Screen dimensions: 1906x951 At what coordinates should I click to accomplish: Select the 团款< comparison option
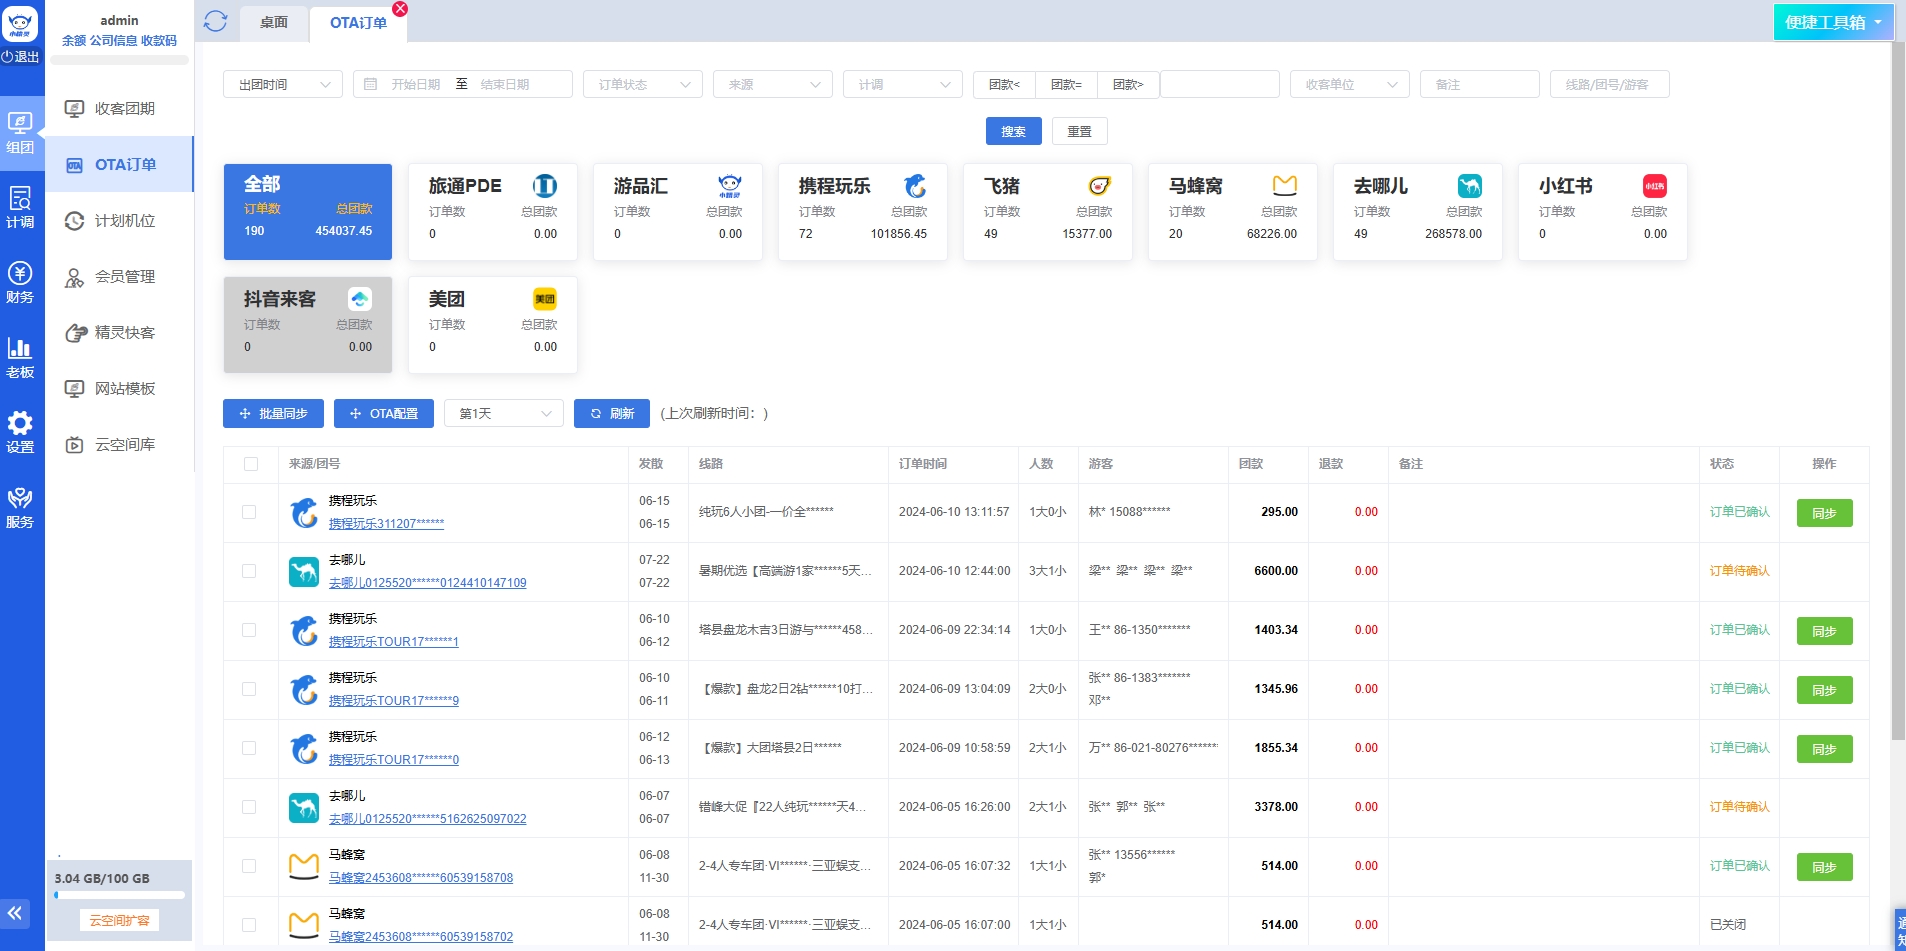pos(1005,84)
